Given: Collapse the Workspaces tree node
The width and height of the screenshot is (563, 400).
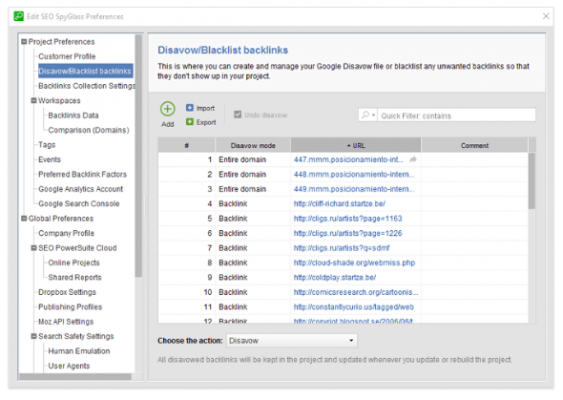Looking at the screenshot, I should tap(34, 101).
